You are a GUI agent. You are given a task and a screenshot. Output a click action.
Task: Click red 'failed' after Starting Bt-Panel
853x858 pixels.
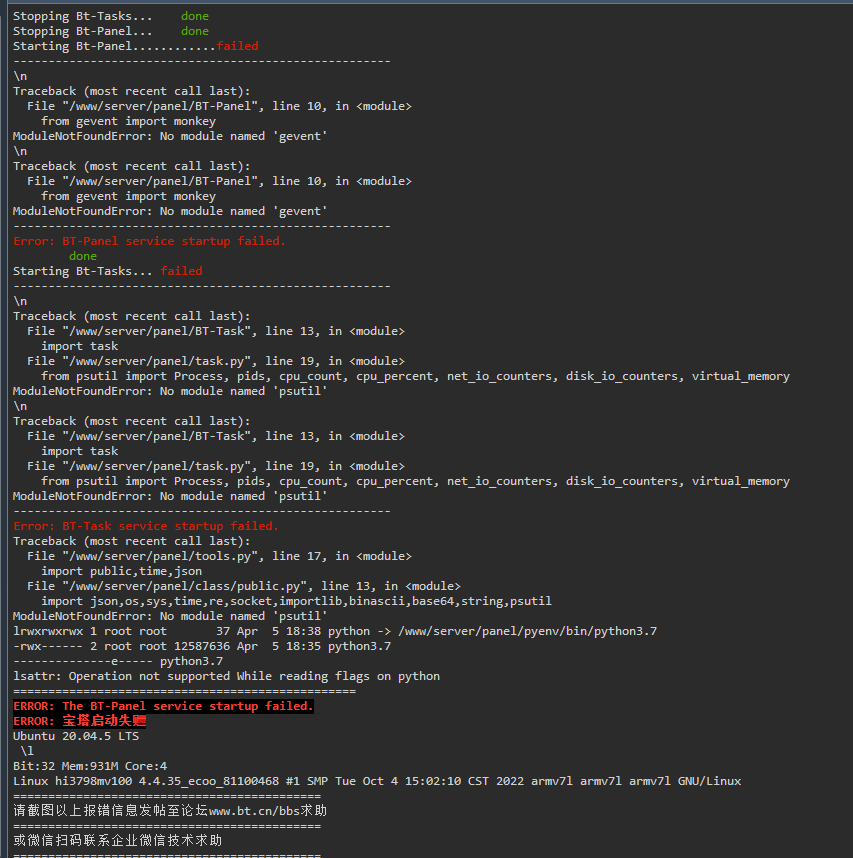tap(237, 46)
